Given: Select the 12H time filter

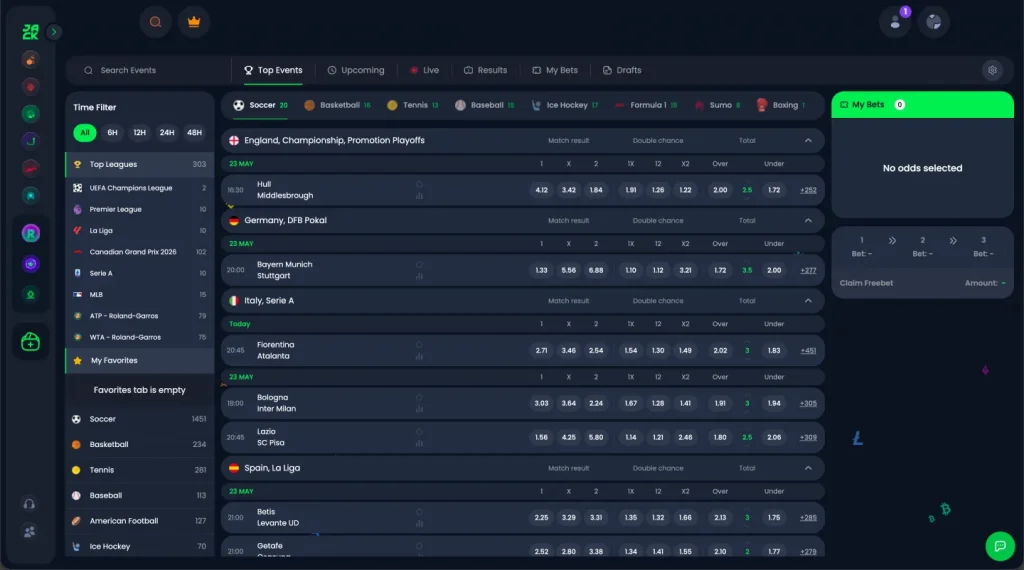Looking at the screenshot, I should [140, 133].
